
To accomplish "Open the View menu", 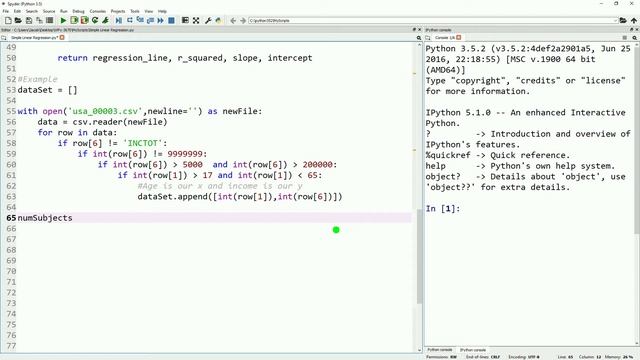I will tap(149, 11).
